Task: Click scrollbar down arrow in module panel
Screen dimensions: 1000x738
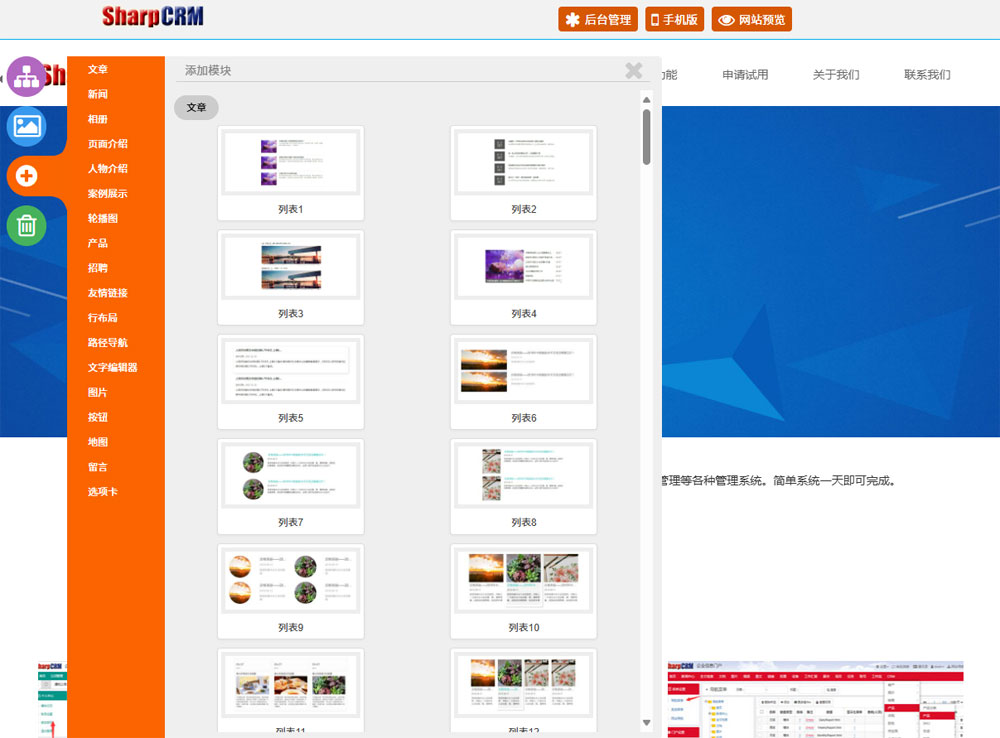Action: pyautogui.click(x=647, y=722)
